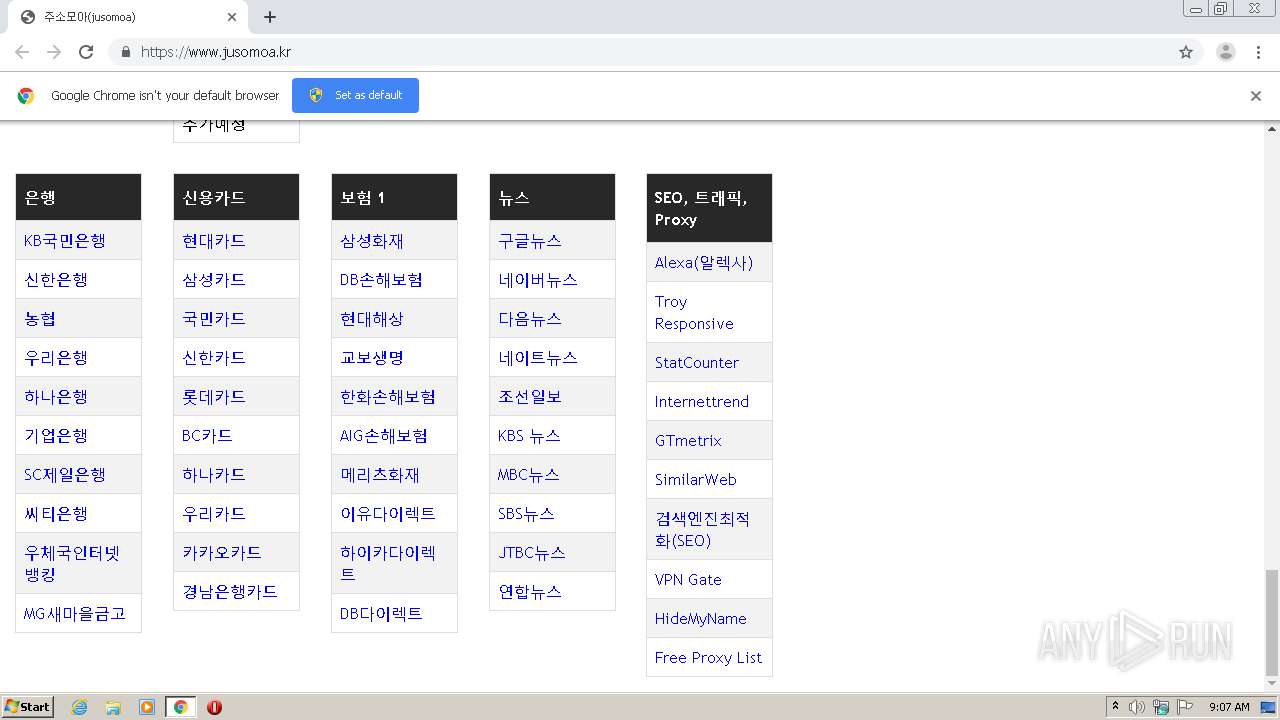Open the DB다이렉트 link
The width and height of the screenshot is (1280, 720).
(x=381, y=614)
